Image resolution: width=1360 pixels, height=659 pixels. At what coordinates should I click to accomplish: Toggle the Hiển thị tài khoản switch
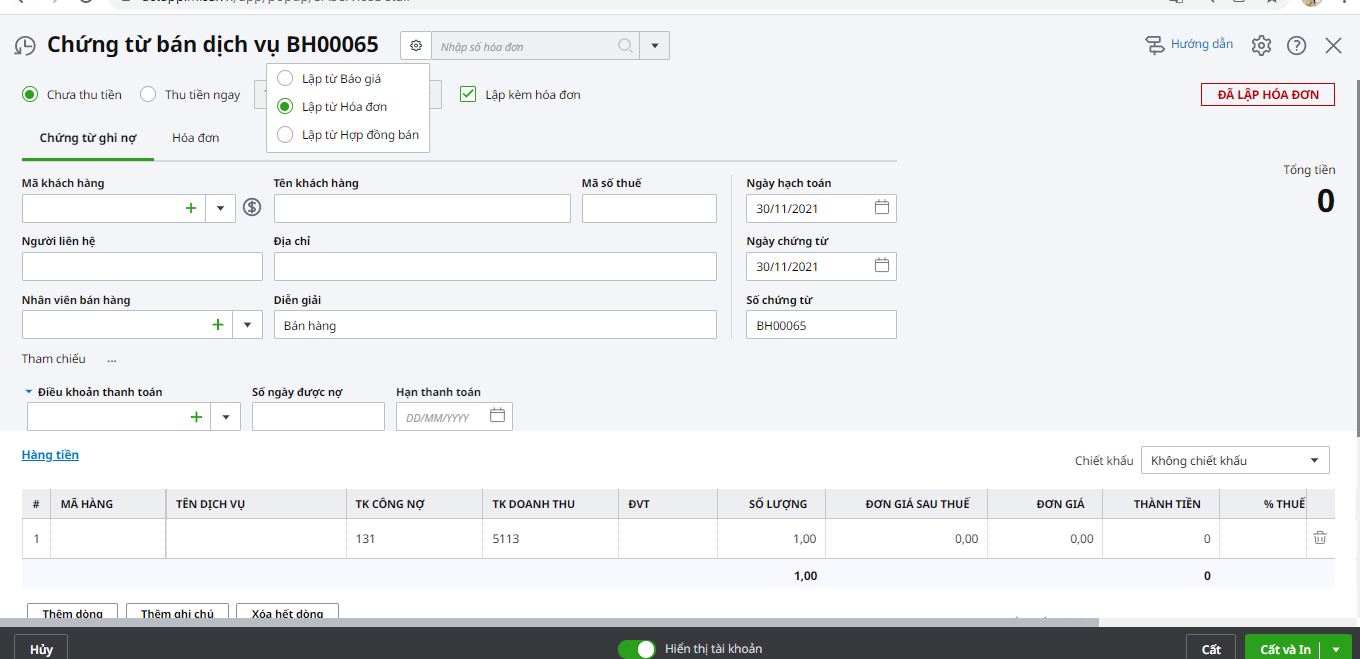pyautogui.click(x=637, y=649)
